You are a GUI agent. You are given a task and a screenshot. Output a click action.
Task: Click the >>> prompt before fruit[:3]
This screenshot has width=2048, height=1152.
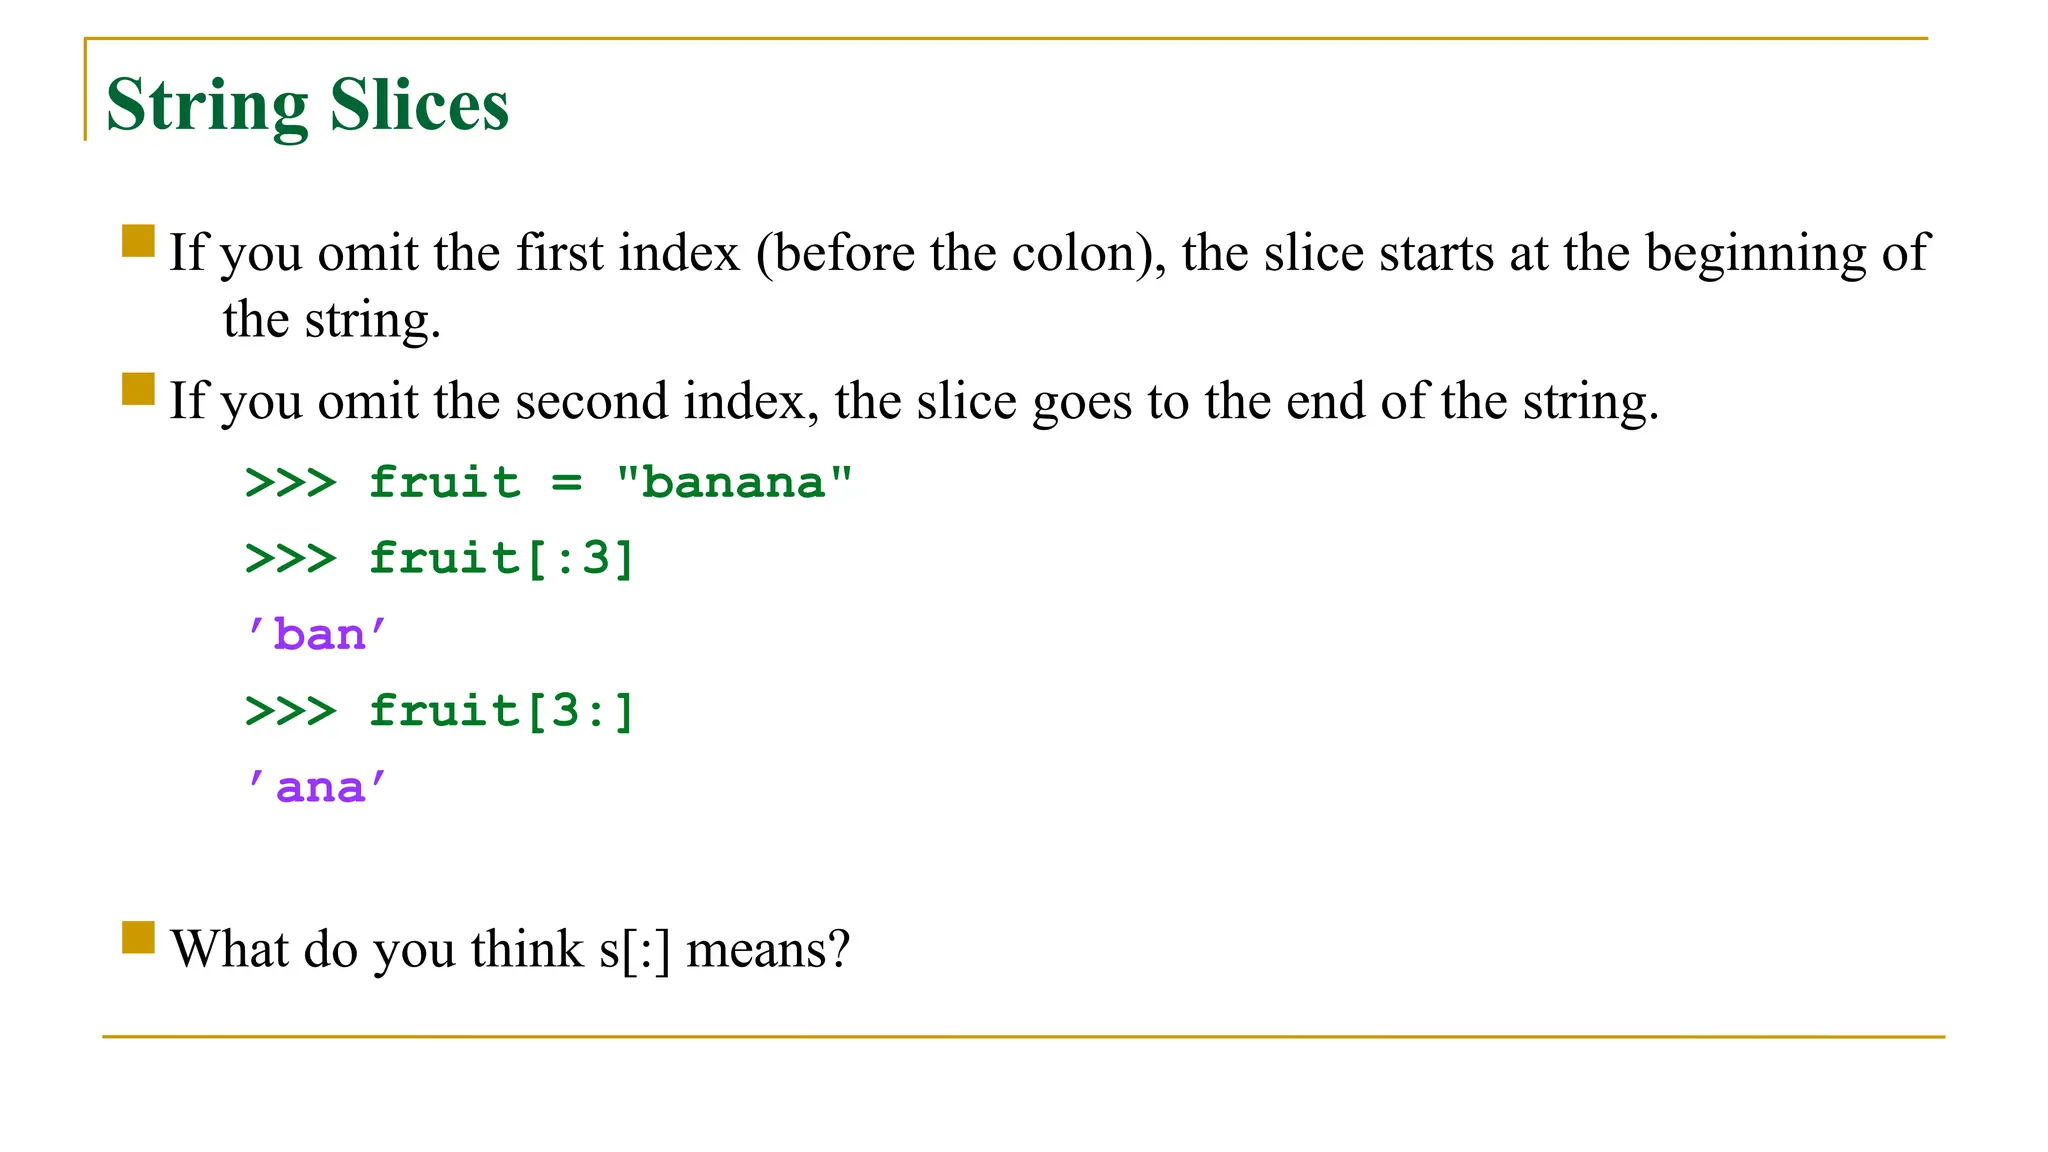290,559
